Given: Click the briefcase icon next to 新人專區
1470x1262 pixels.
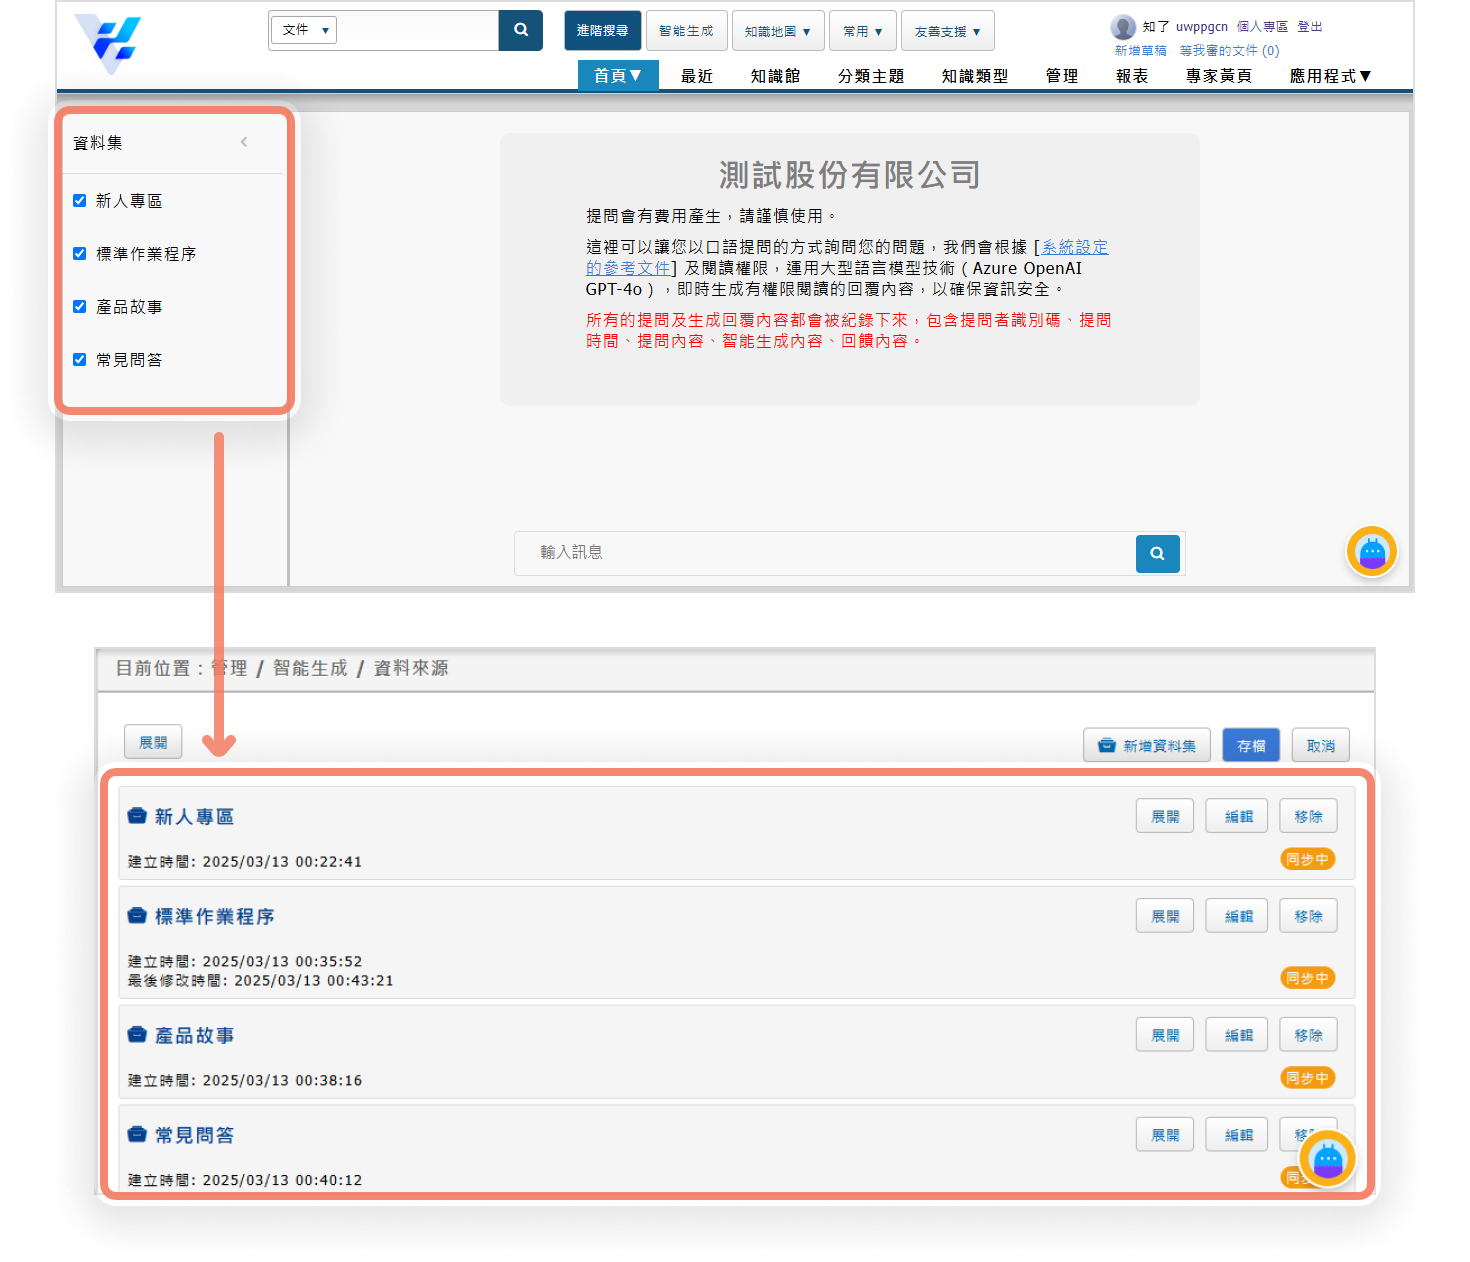Looking at the screenshot, I should pyautogui.click(x=137, y=816).
